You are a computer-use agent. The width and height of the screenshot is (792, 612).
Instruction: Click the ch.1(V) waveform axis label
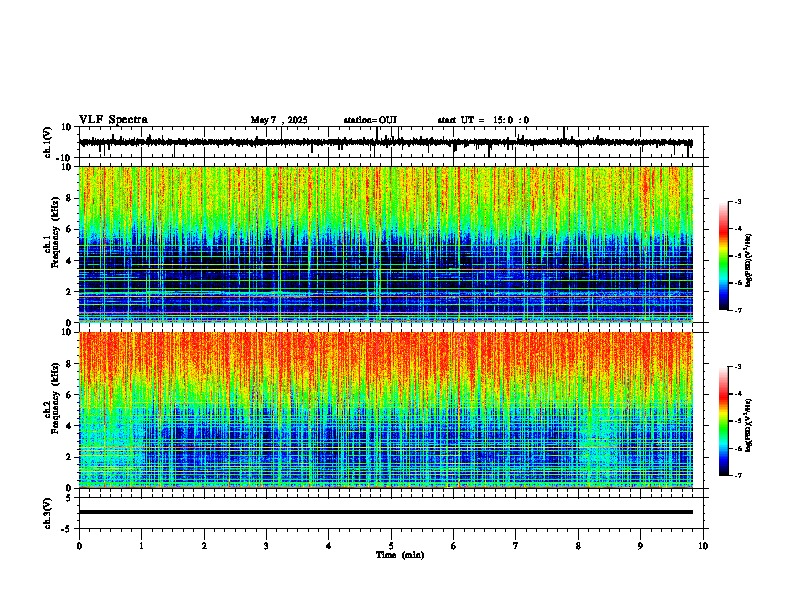48,142
